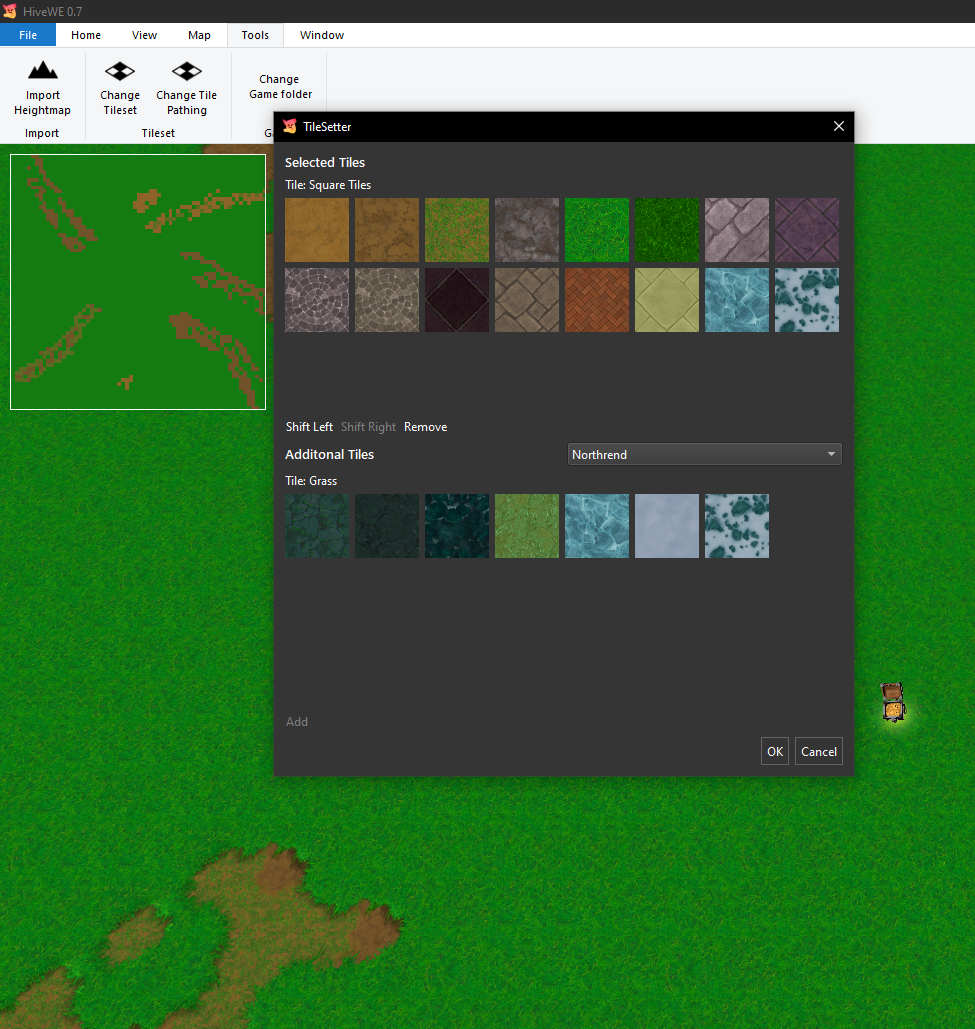The width and height of the screenshot is (975, 1029).
Task: Select the black diamond marble tile
Action: (457, 300)
